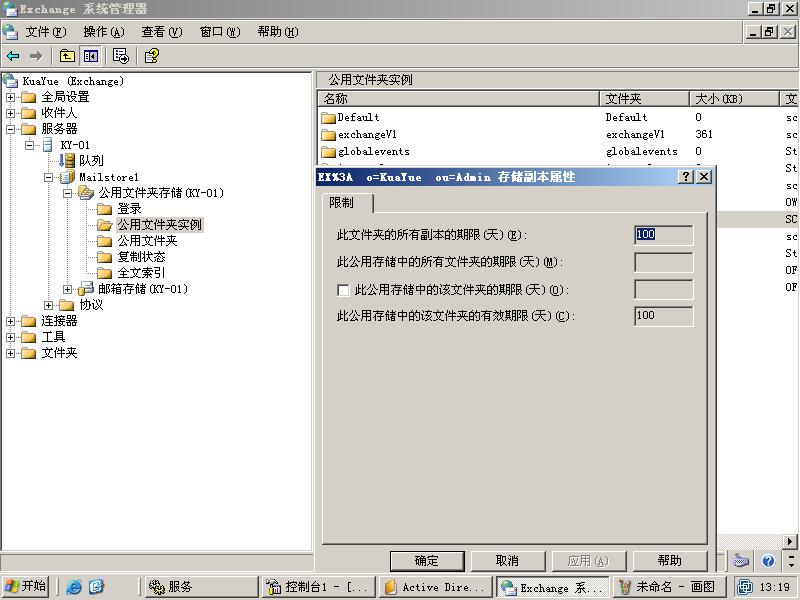Screen dimensions: 800x600
Task: Expand the 文件夹 tree node
Action: (x=10, y=353)
